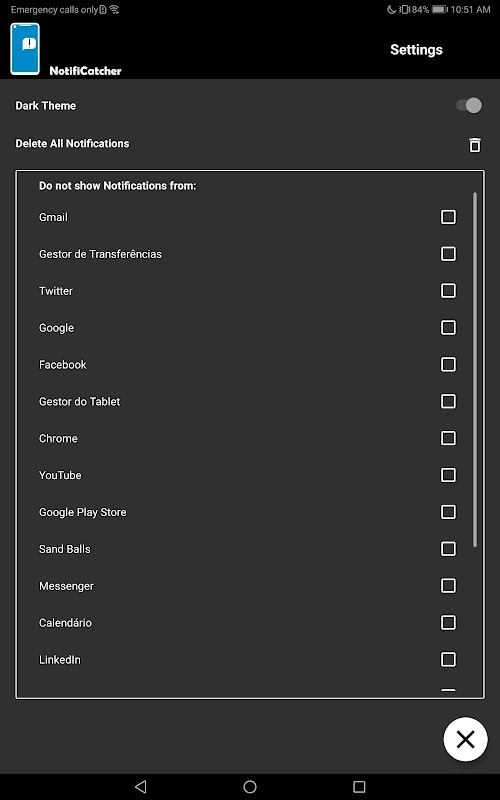Screen dimensions: 500x800
Task: Tap the Wi-Fi icon in status bar
Action: 114,9
